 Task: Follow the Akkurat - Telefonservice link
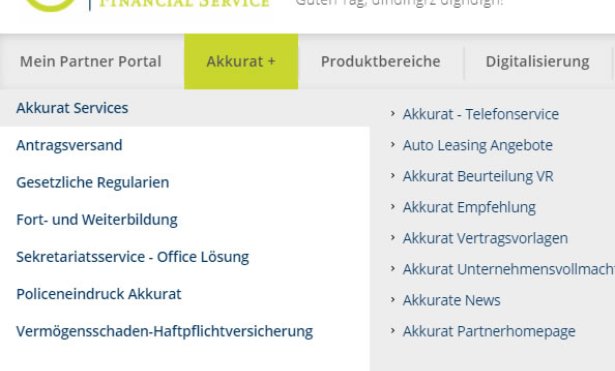(480, 114)
